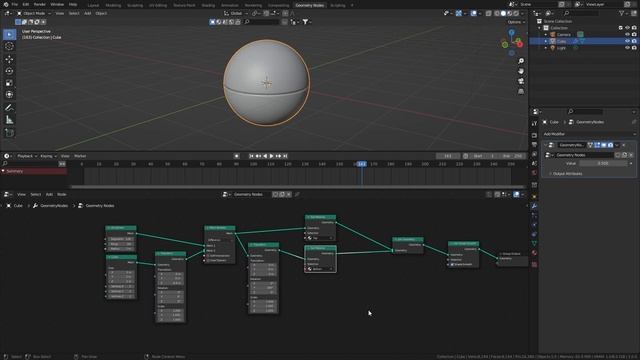Expand the Output Attributes panel
Image resolution: width=640 pixels, height=360 pixels.
[x=567, y=173]
